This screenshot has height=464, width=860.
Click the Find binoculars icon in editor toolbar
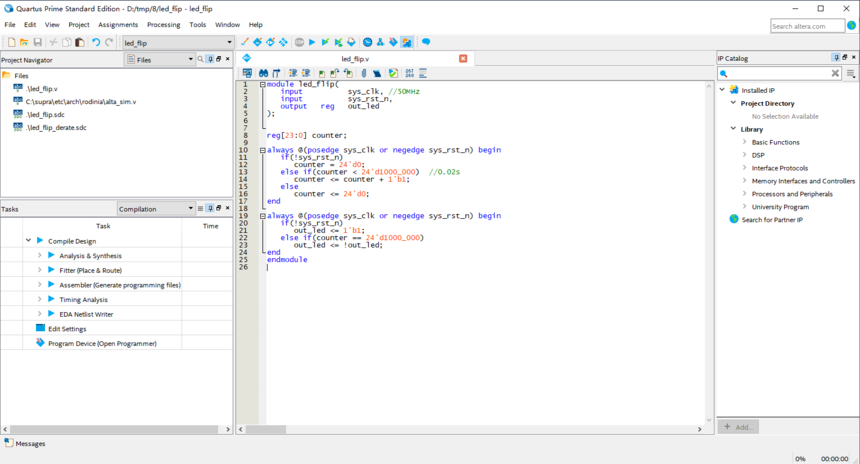pos(263,73)
